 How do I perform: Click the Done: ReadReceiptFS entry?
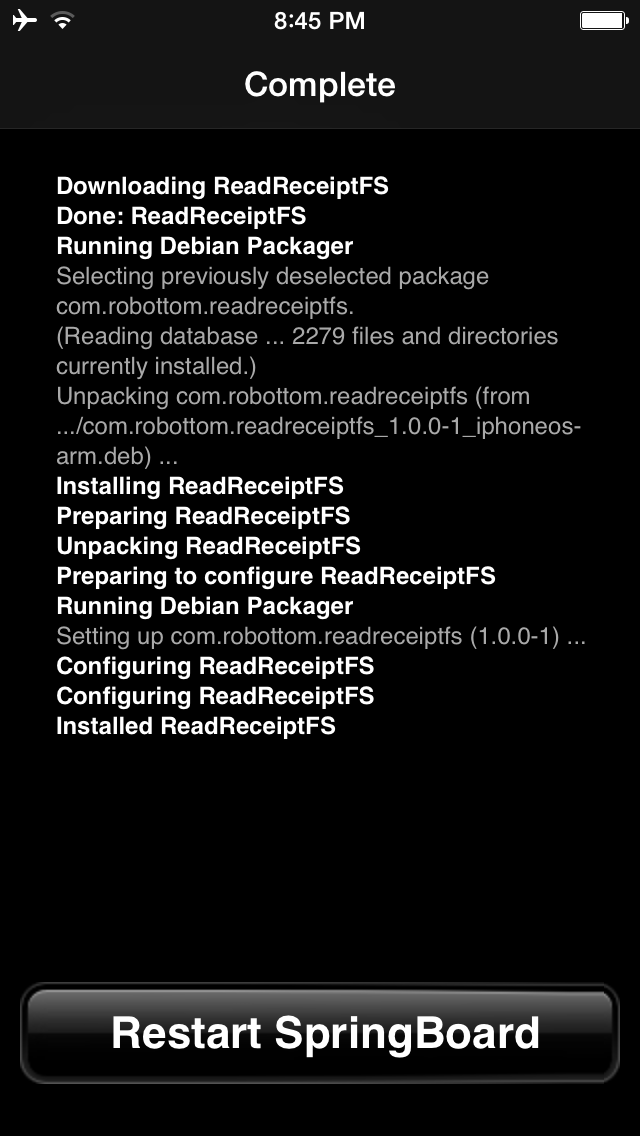tap(181, 216)
